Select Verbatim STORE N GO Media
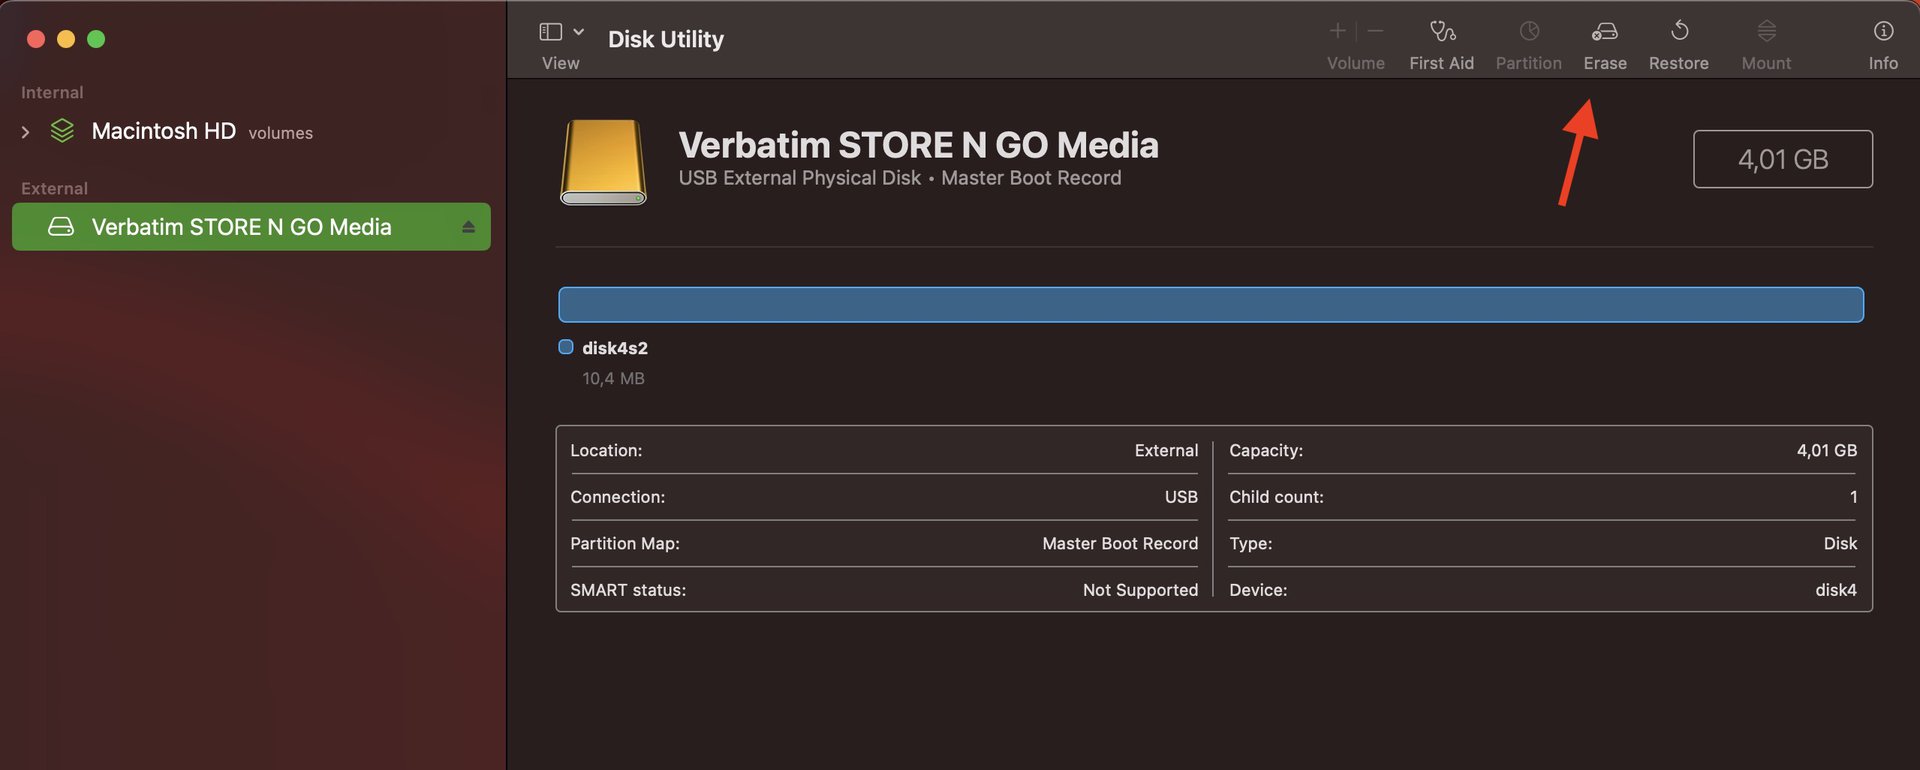Screen dimensions: 1920x770 pyautogui.click(x=251, y=227)
